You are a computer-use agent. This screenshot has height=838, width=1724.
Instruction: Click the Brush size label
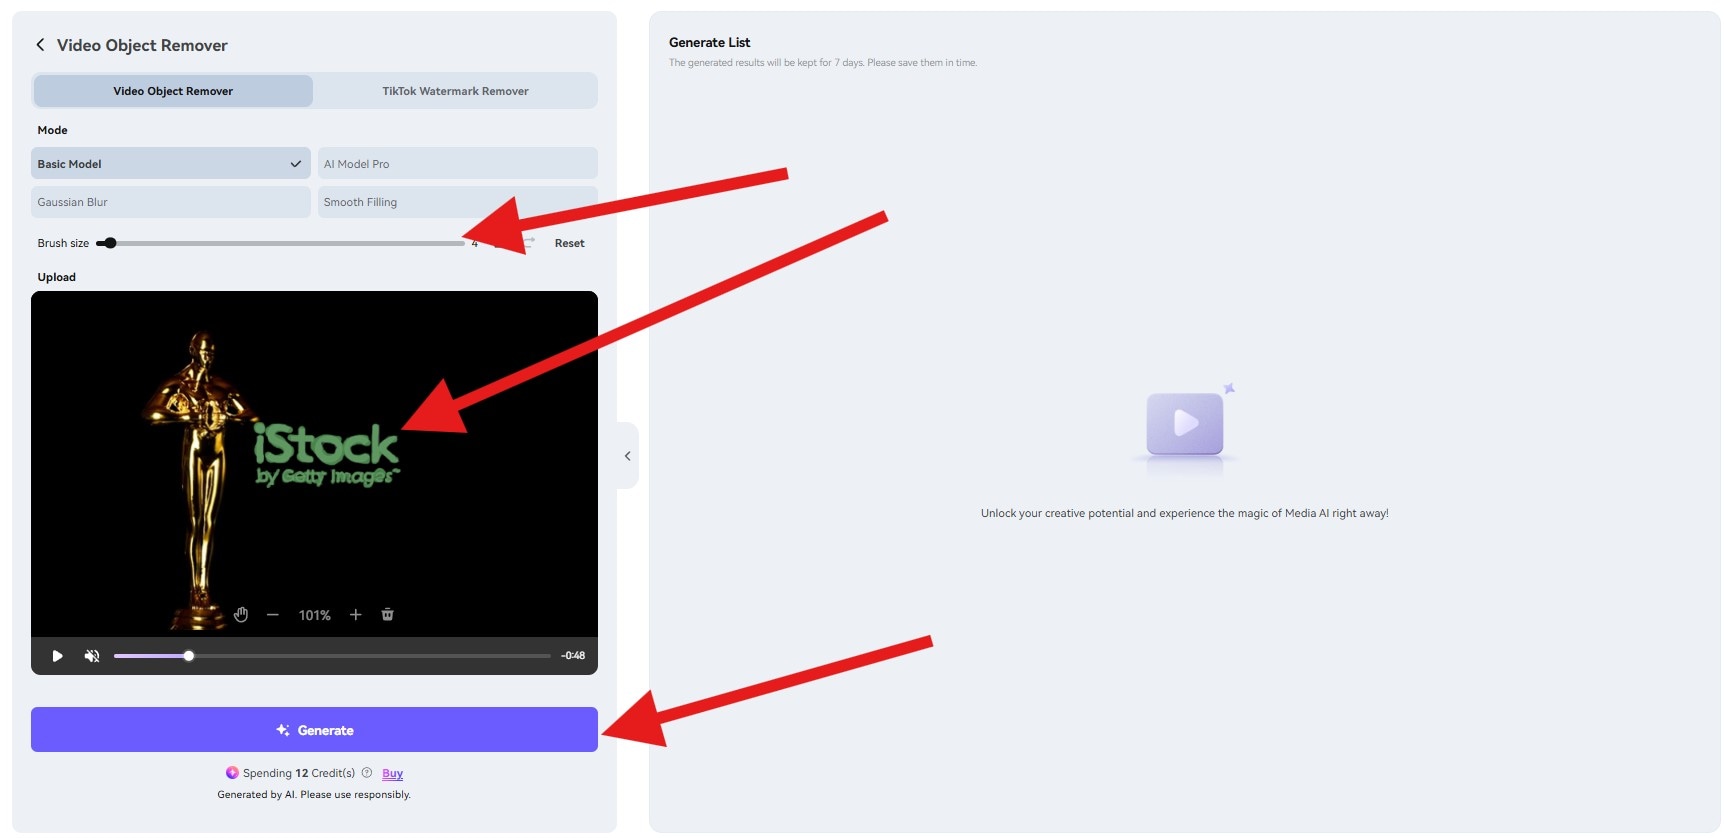[63, 243]
